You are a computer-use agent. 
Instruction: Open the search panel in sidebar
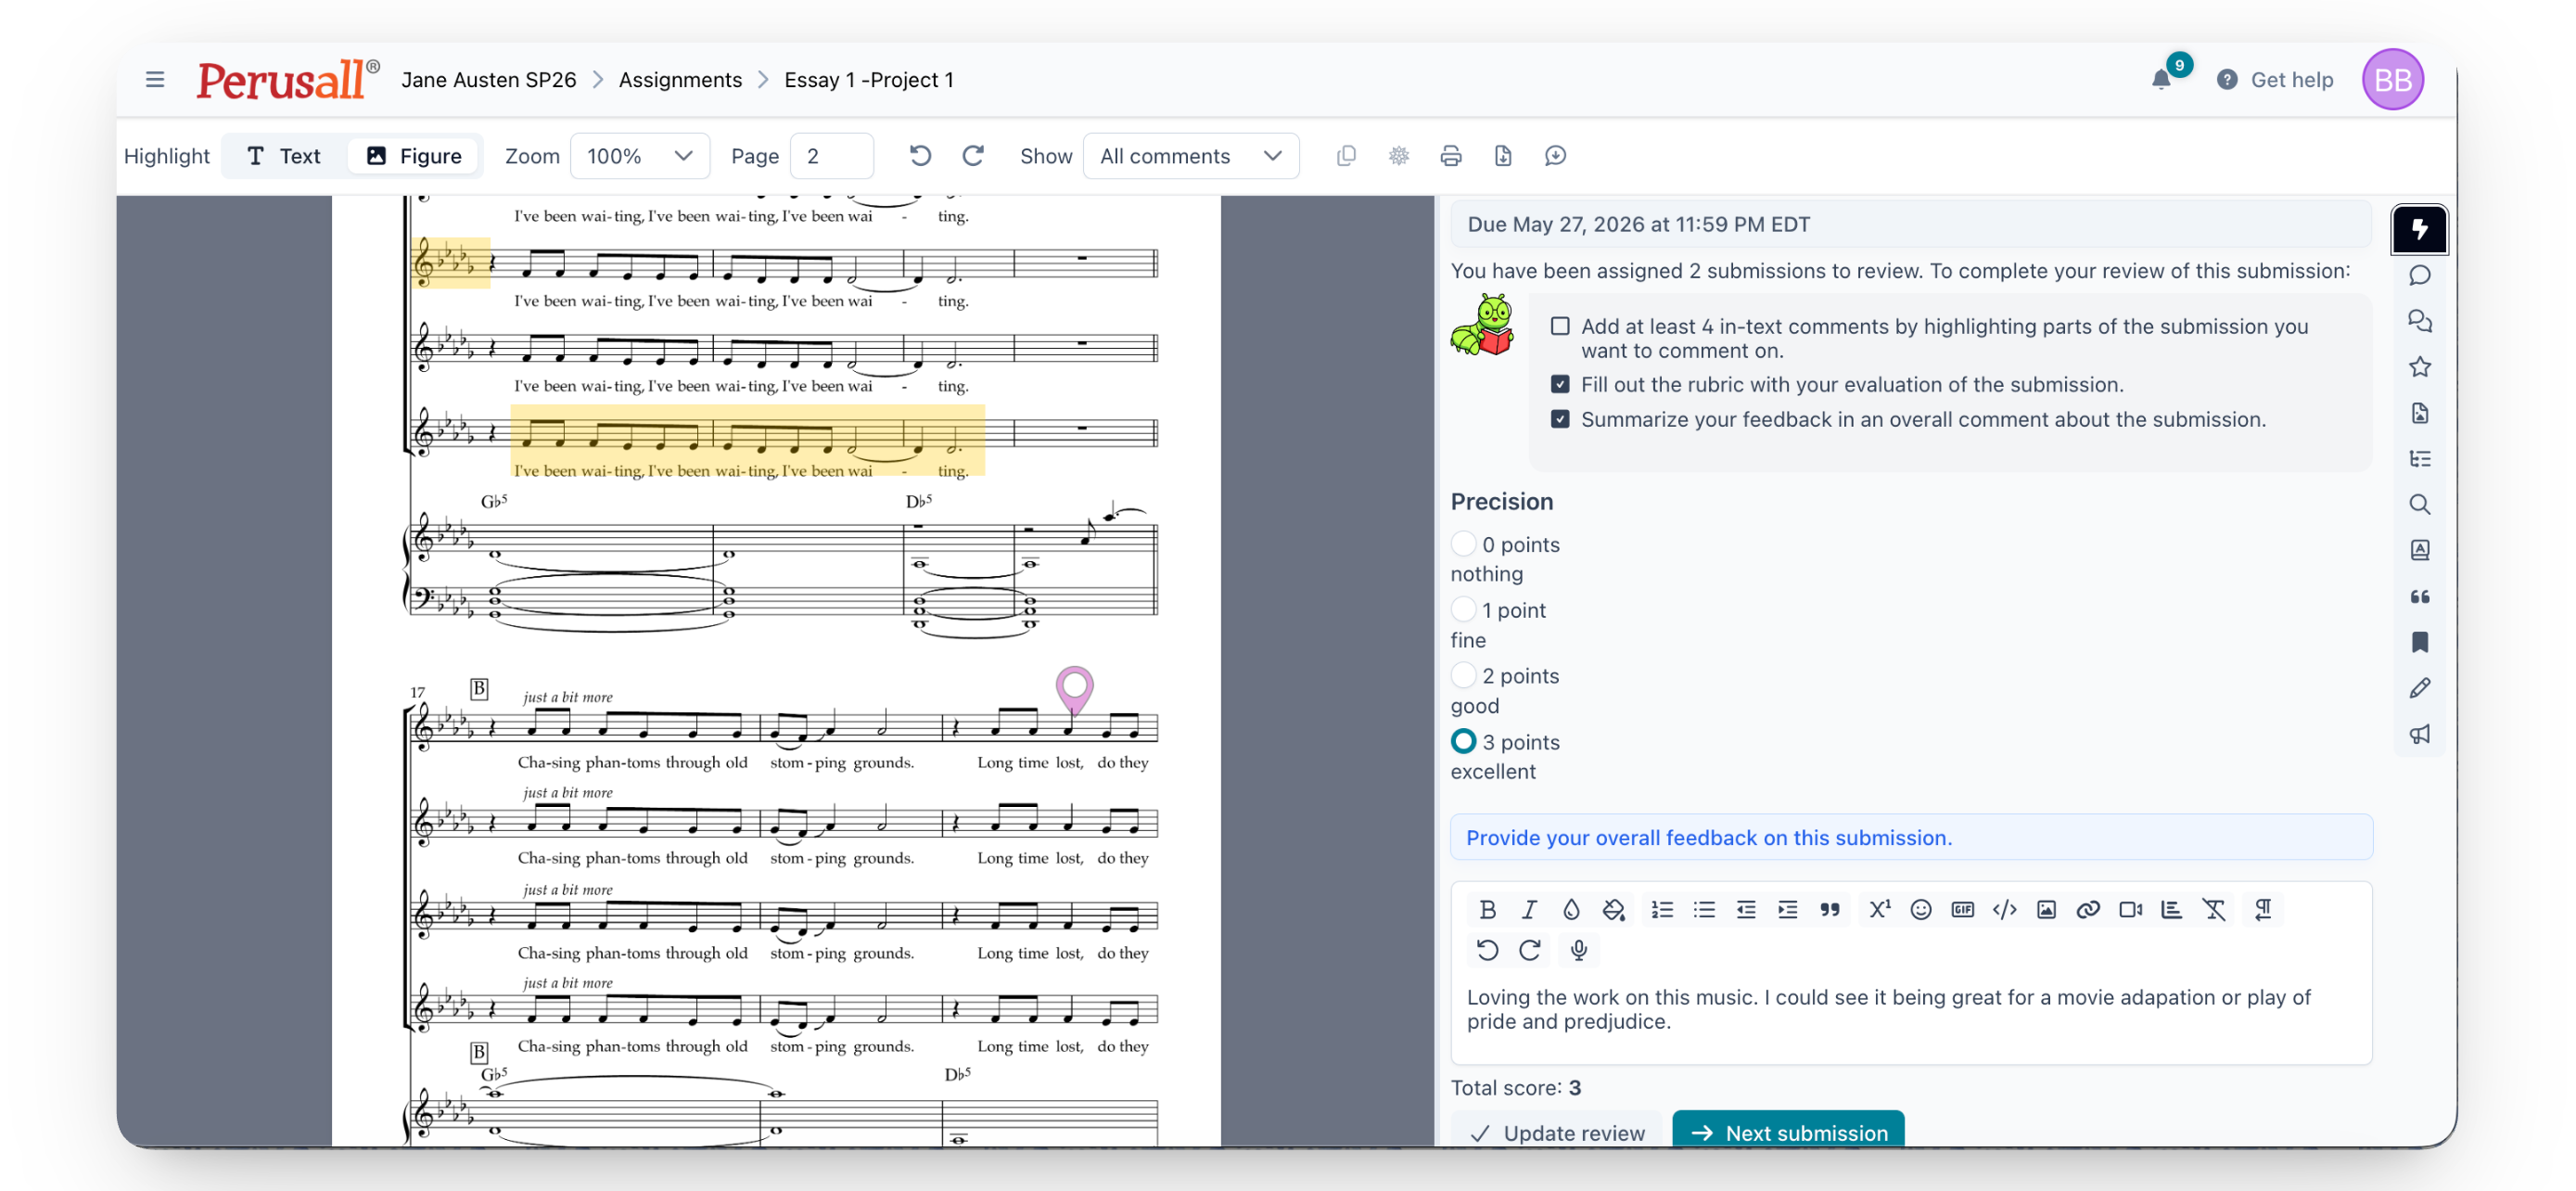(2419, 504)
